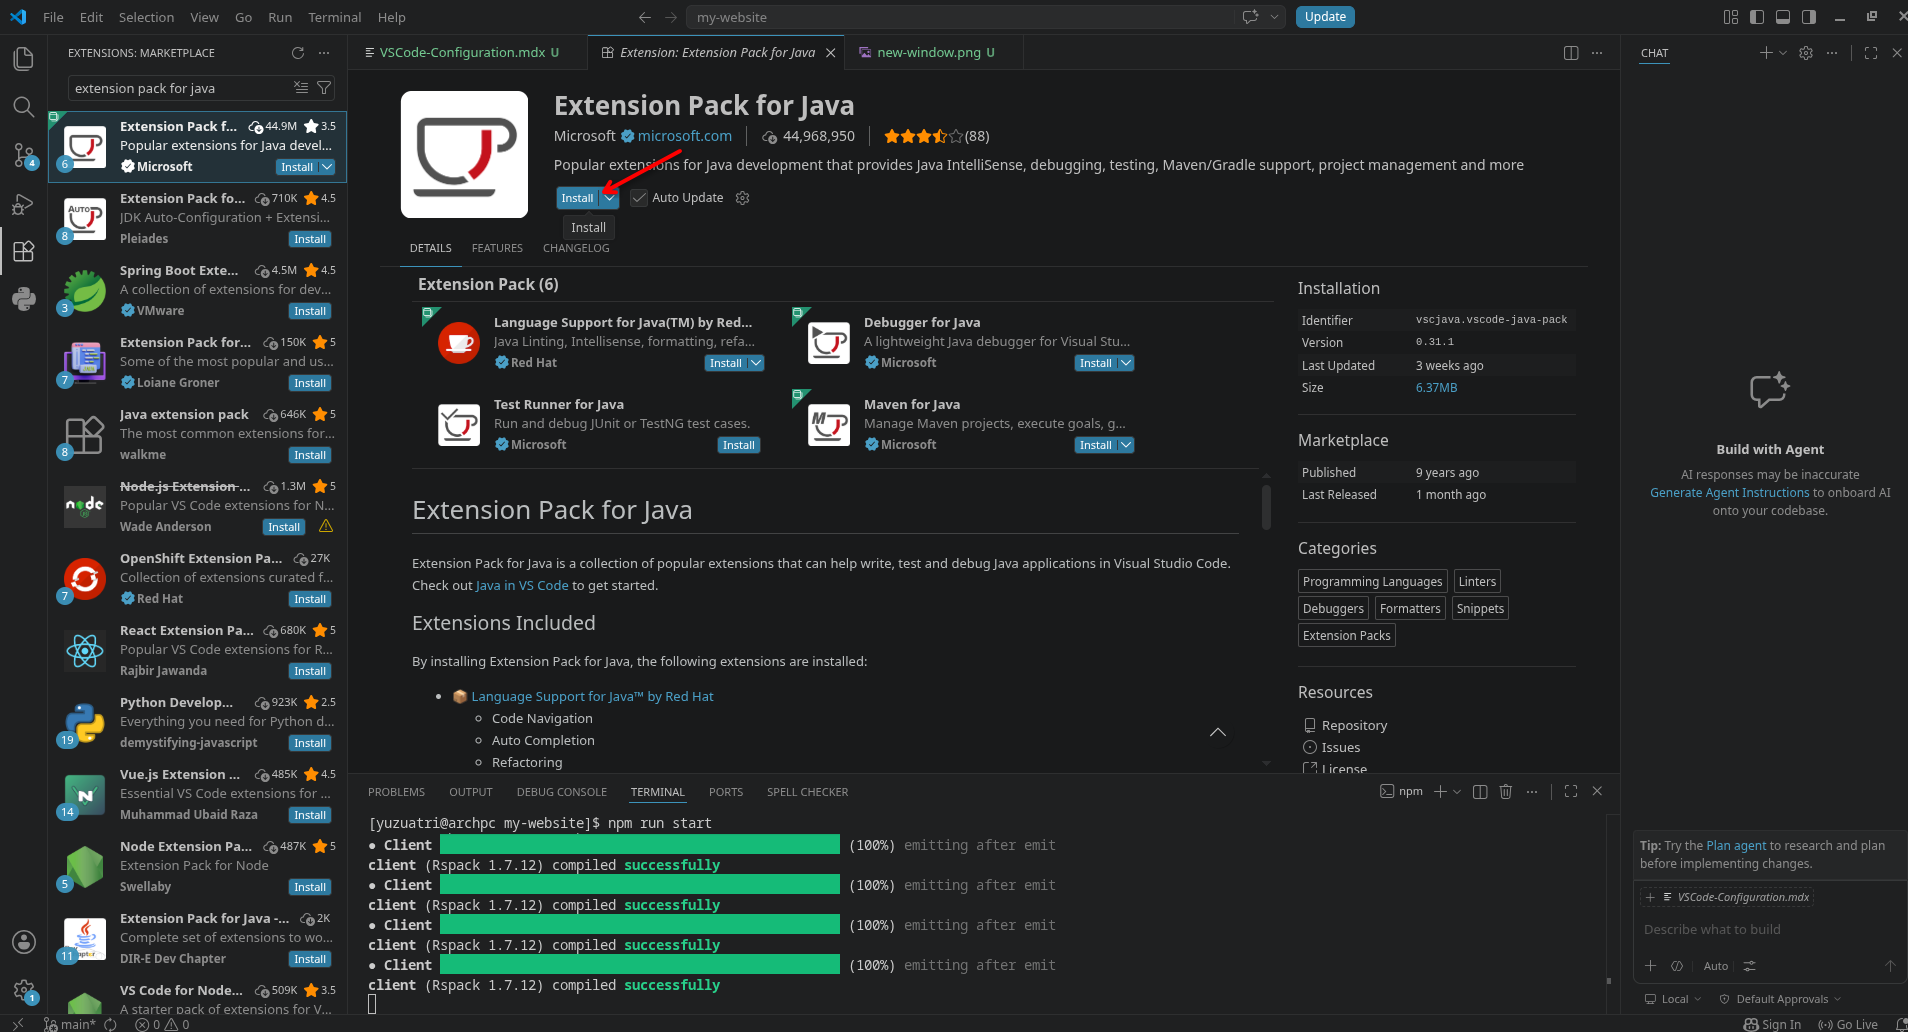The height and width of the screenshot is (1032, 1908).
Task: Start a new chat with plus icon
Action: click(x=1766, y=53)
